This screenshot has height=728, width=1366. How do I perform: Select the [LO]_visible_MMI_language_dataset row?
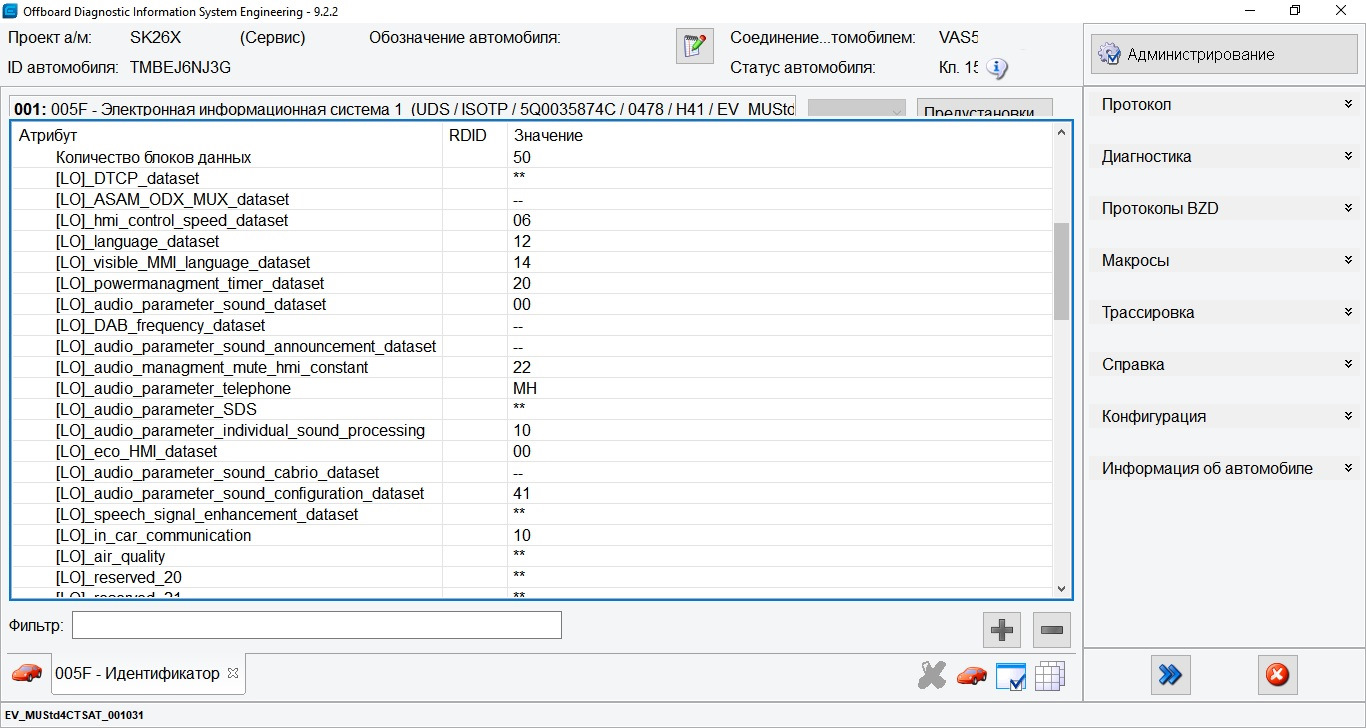532,262
